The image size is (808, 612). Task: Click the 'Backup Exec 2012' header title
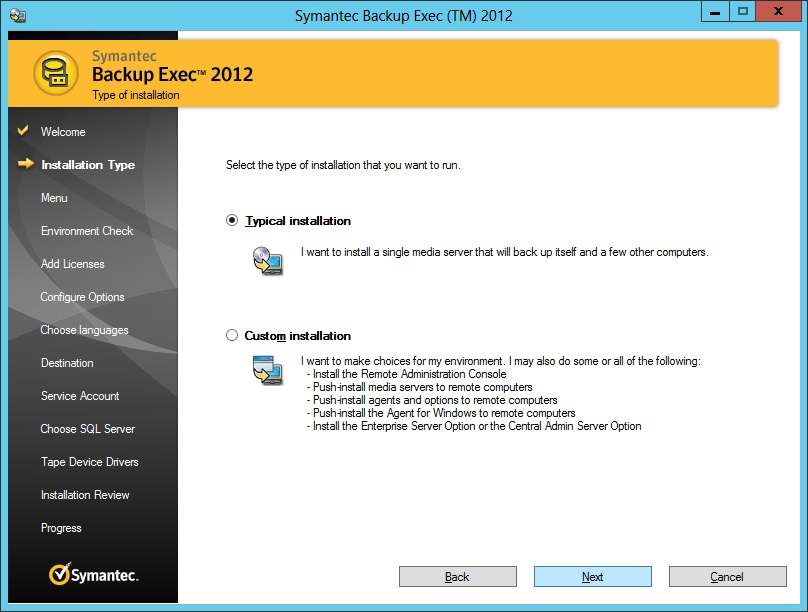[173, 75]
